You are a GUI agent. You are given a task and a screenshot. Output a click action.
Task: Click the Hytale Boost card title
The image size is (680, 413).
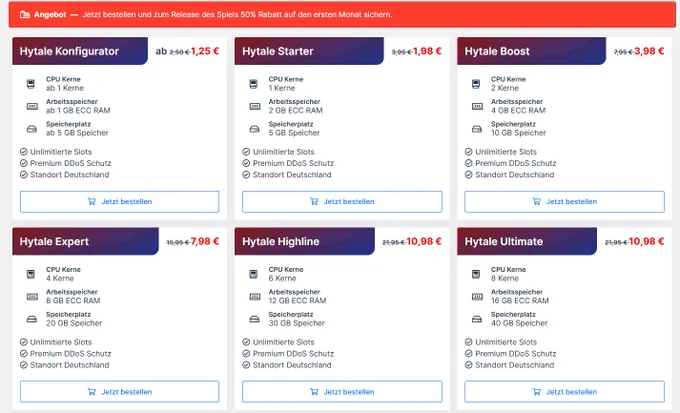(497, 51)
